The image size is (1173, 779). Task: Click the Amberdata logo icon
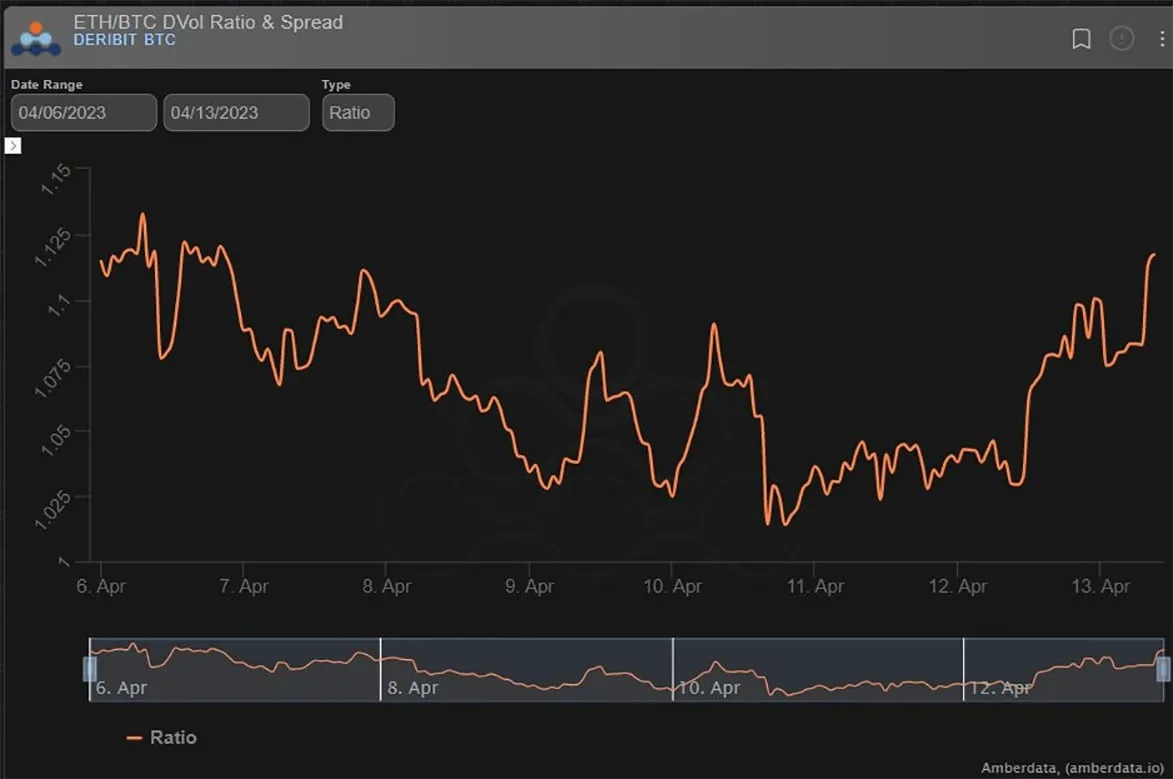coord(36,37)
